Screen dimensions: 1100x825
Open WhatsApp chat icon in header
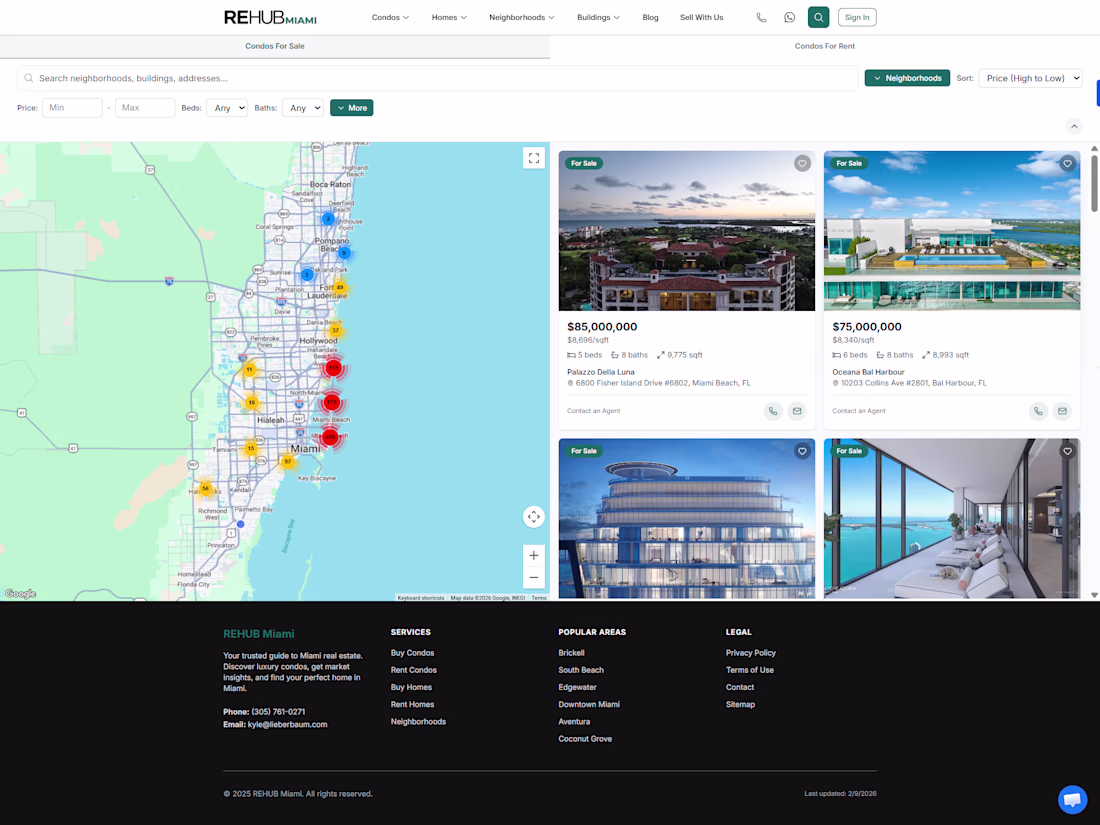click(x=789, y=18)
